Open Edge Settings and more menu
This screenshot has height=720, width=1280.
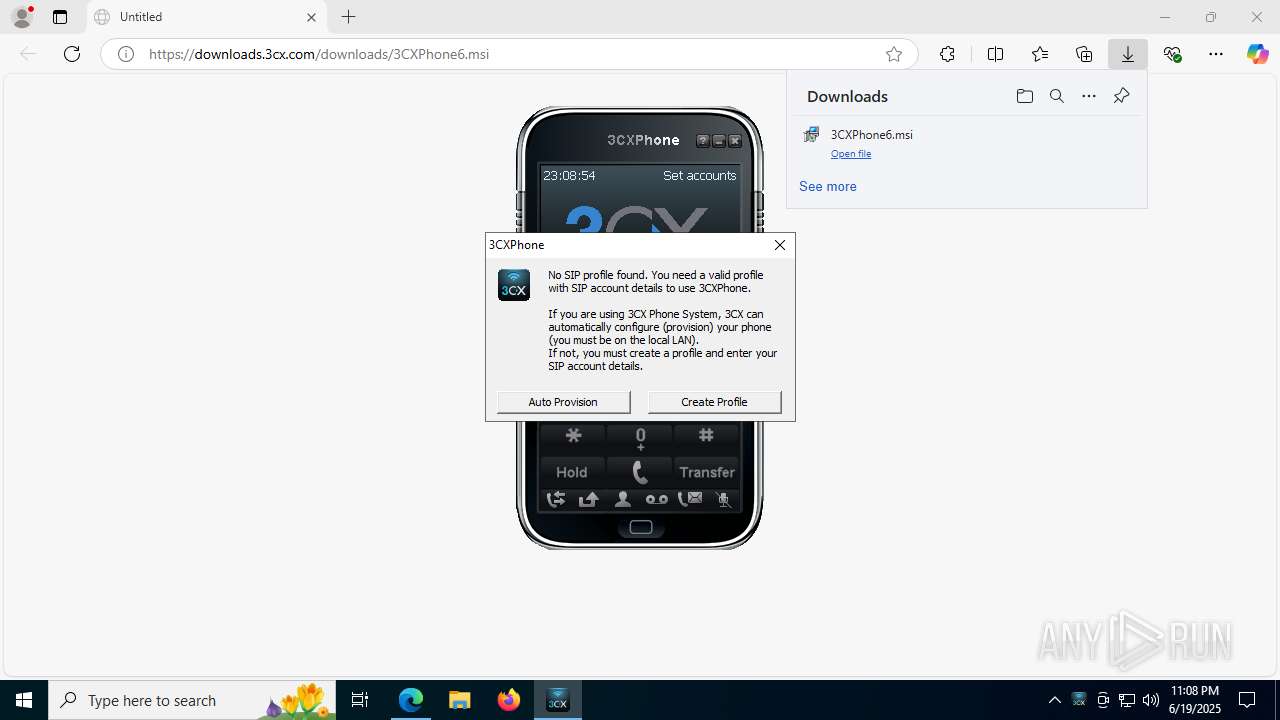coord(1216,54)
